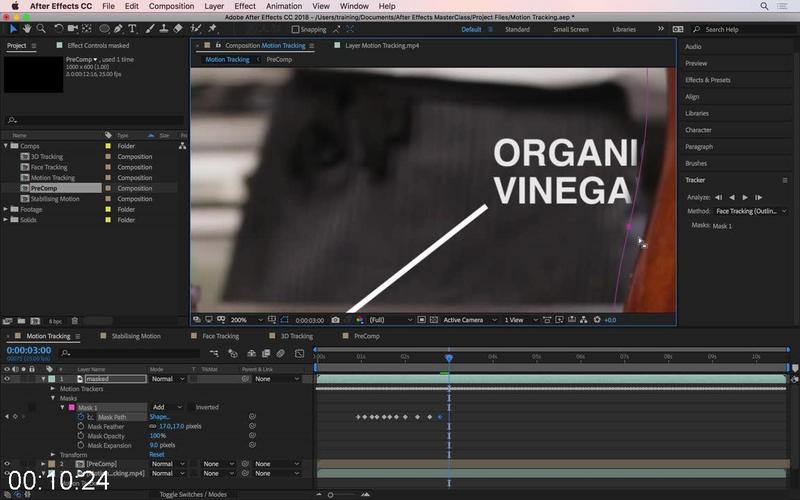The image size is (800, 500).
Task: Click the region of interest icon
Action: coord(421,320)
